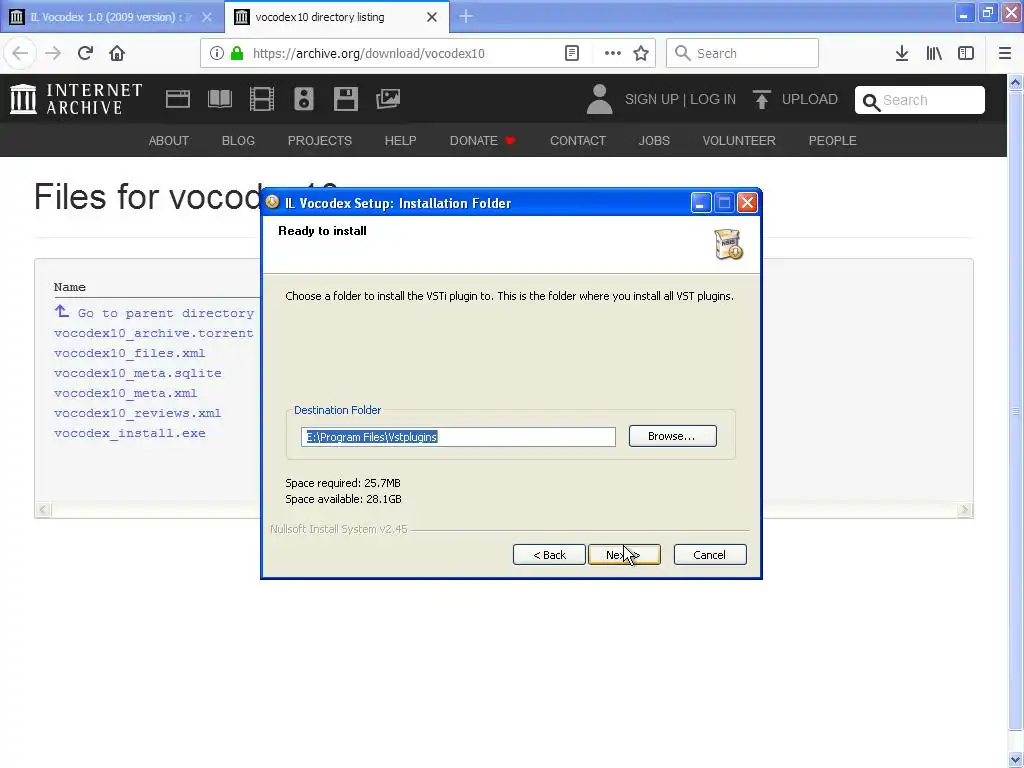This screenshot has width=1024, height=768.
Task: Click the user avatar icon
Action: tap(600, 99)
